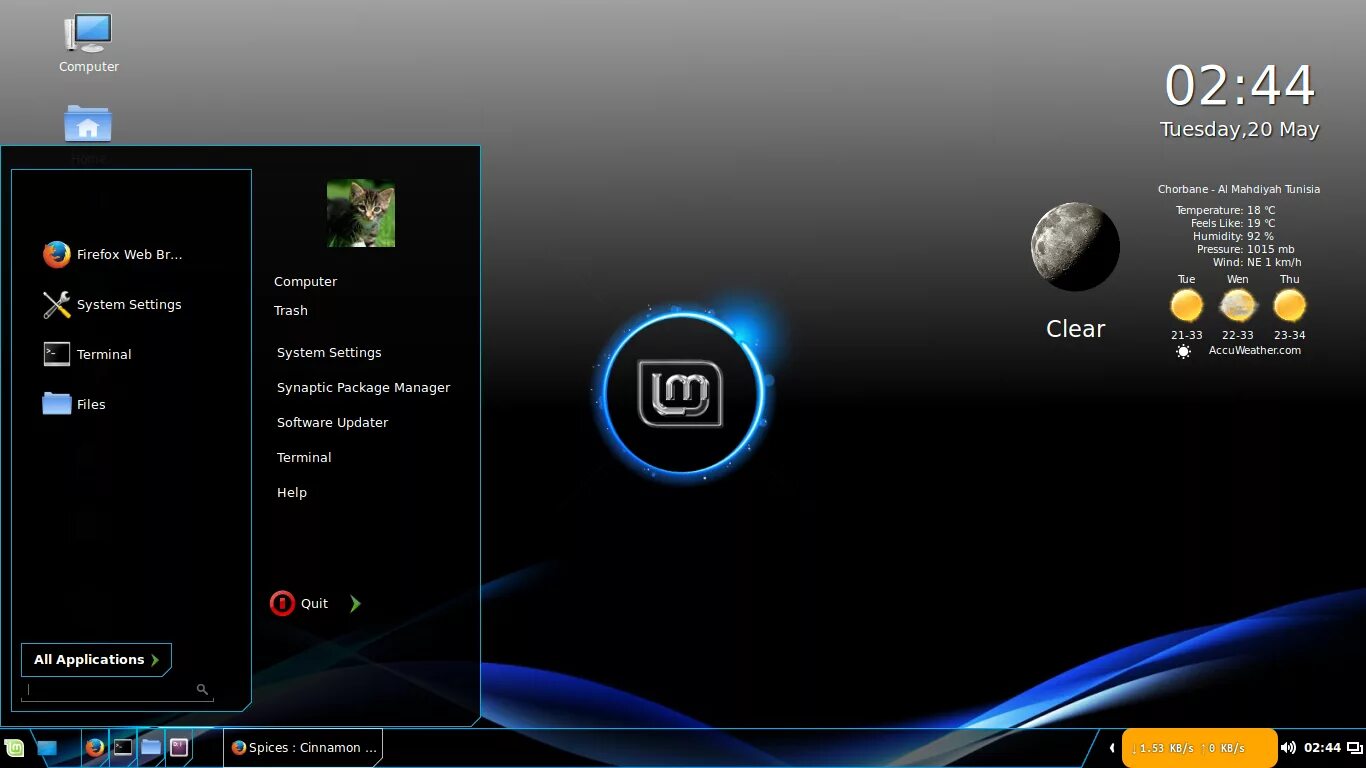Select Terminal in right menu column
This screenshot has height=768, width=1366.
point(304,458)
